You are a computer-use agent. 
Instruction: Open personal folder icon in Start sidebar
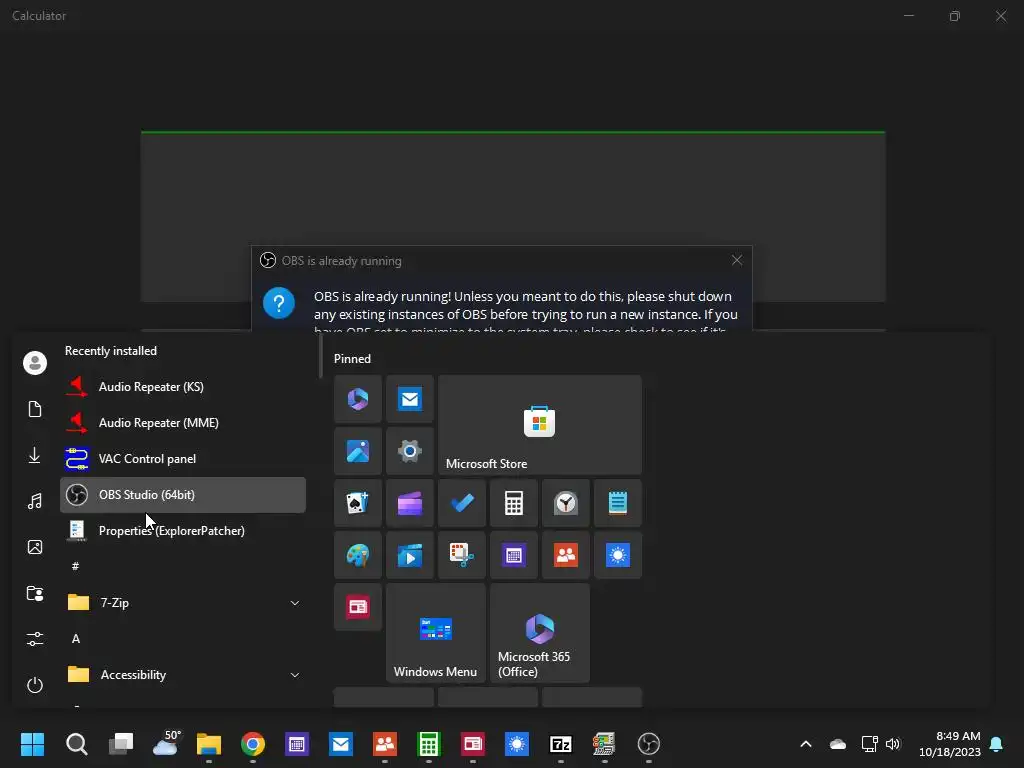[35, 593]
